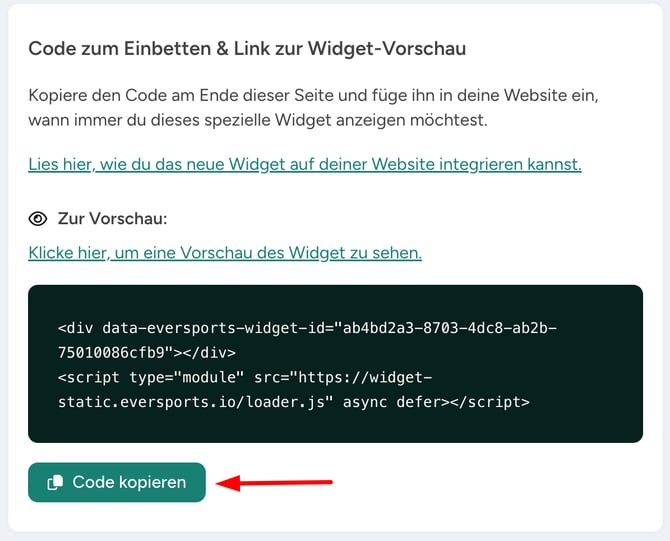Click the Code kopieren button
This screenshot has width=670, height=541.
[x=117, y=482]
